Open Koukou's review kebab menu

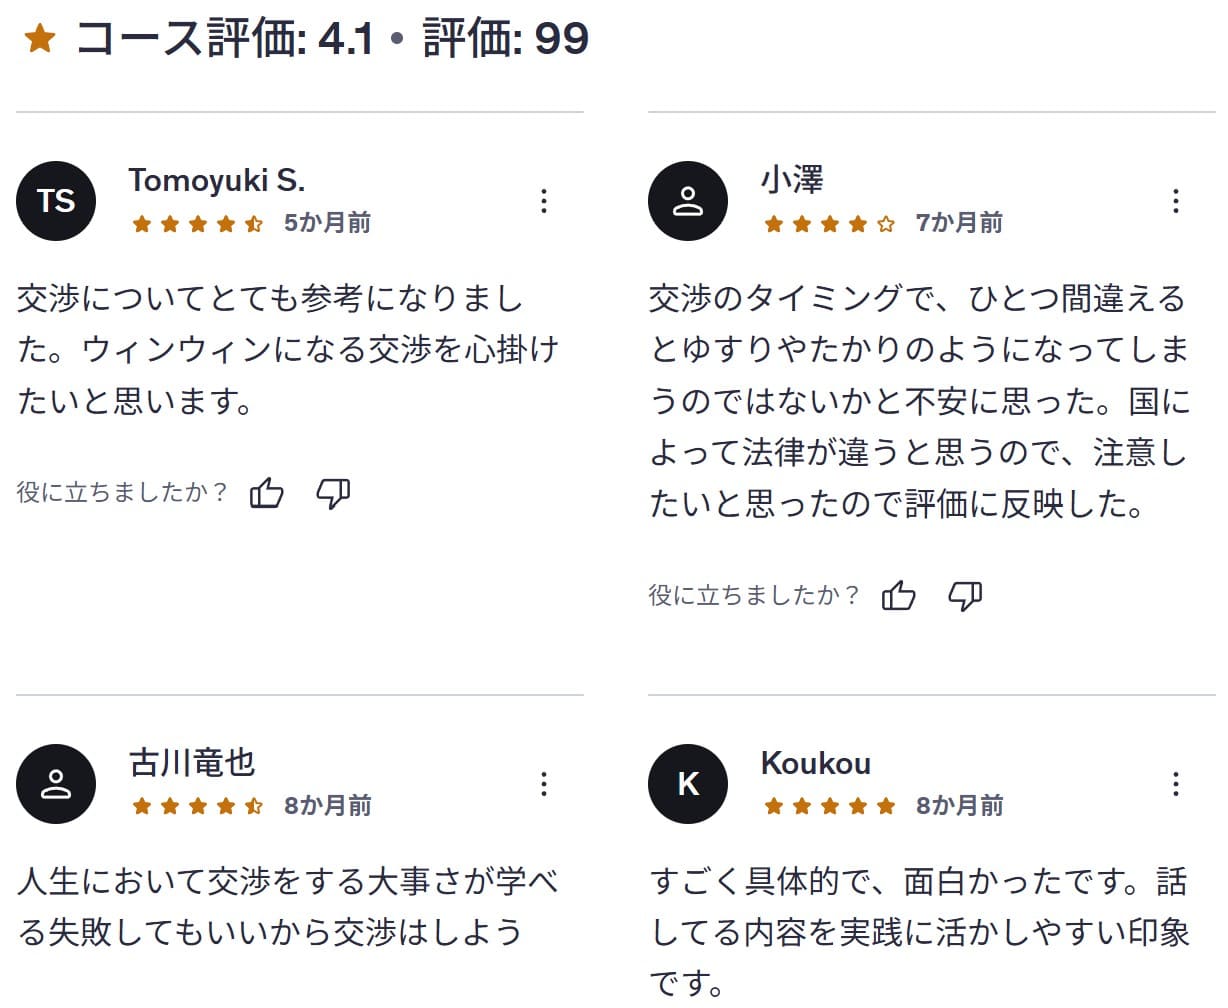coord(1175,784)
